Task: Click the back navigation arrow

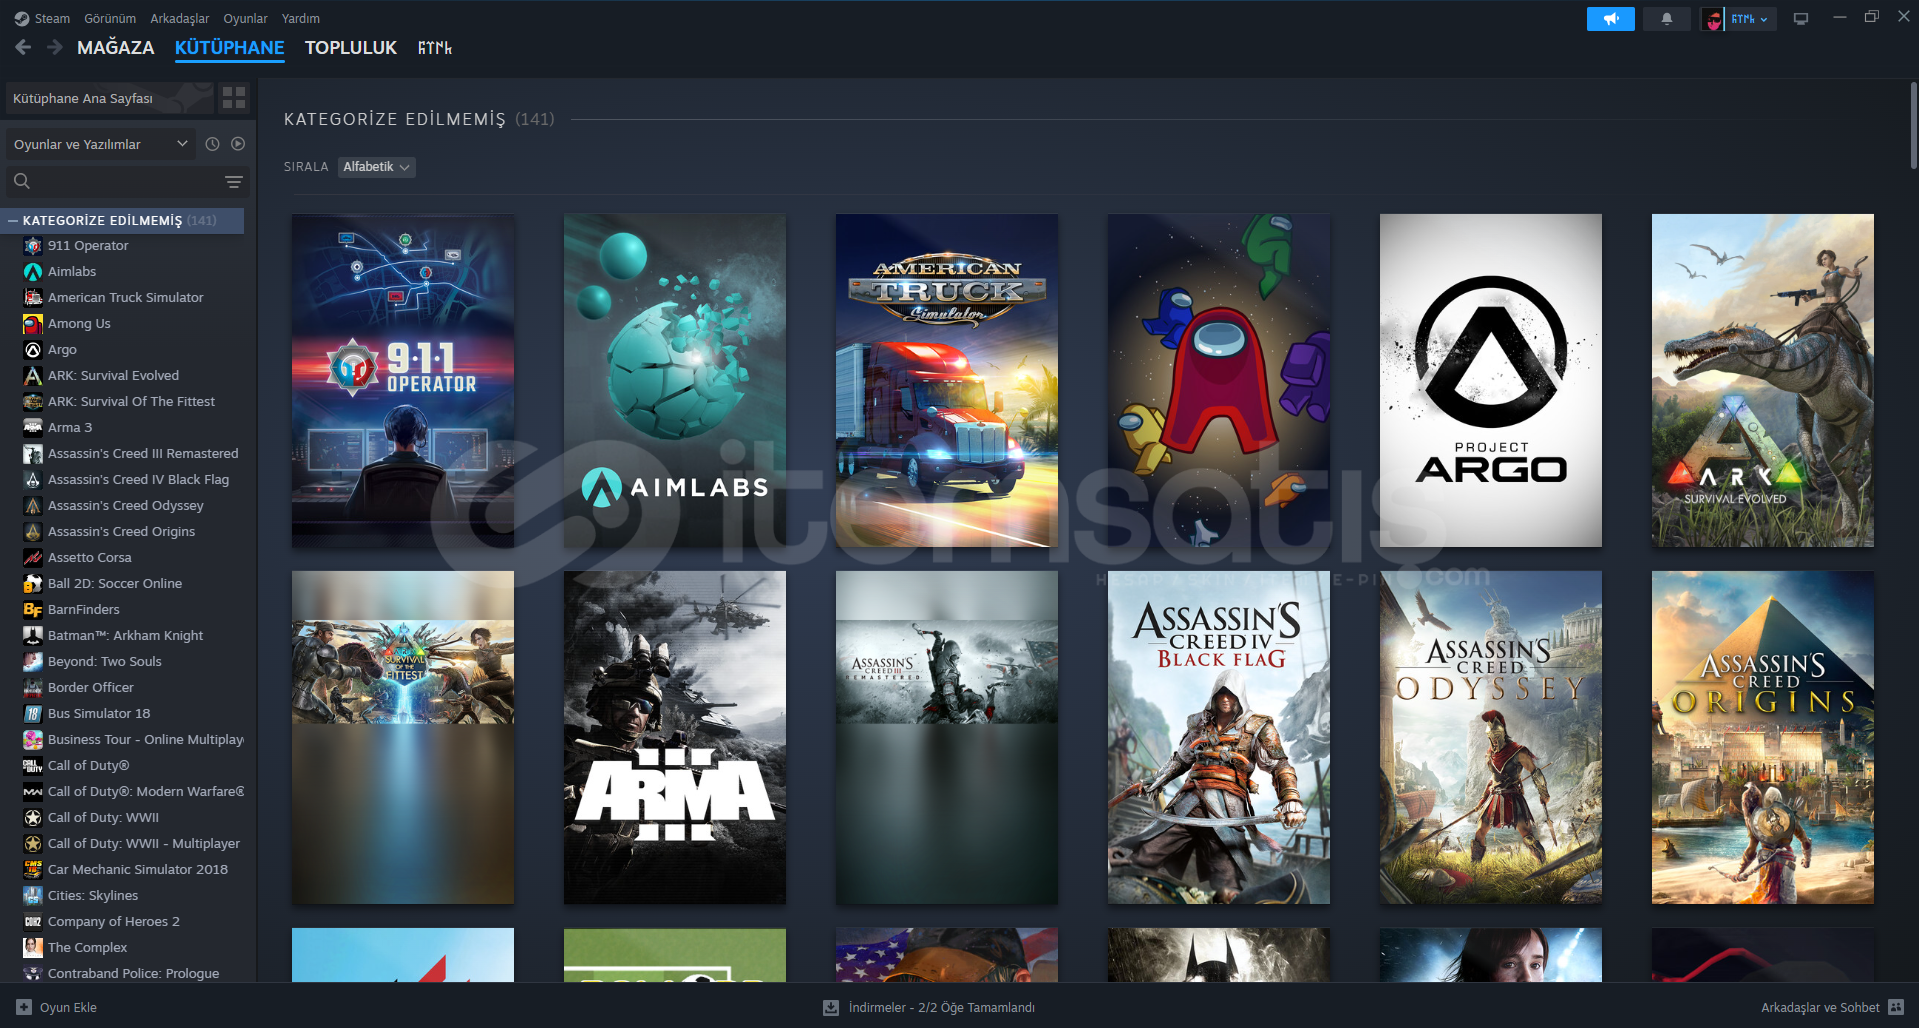Action: (23, 47)
